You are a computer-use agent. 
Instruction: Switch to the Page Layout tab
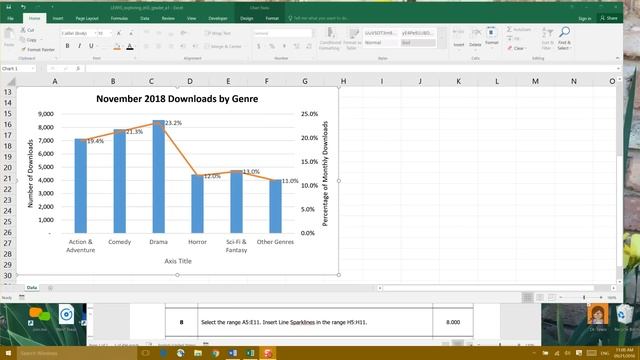(x=87, y=18)
